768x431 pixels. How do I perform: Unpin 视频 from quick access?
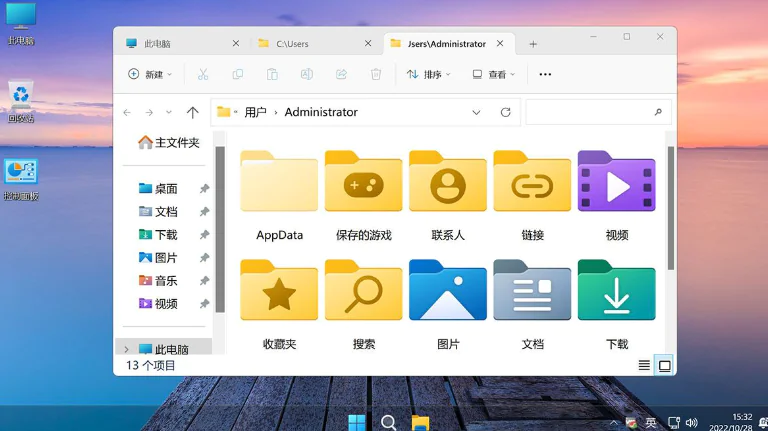204,304
